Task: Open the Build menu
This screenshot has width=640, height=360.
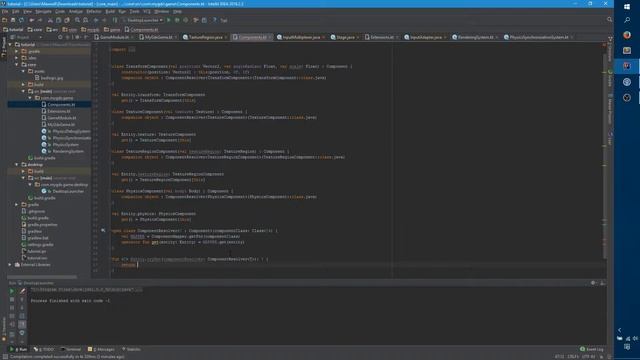Action: (110, 11)
